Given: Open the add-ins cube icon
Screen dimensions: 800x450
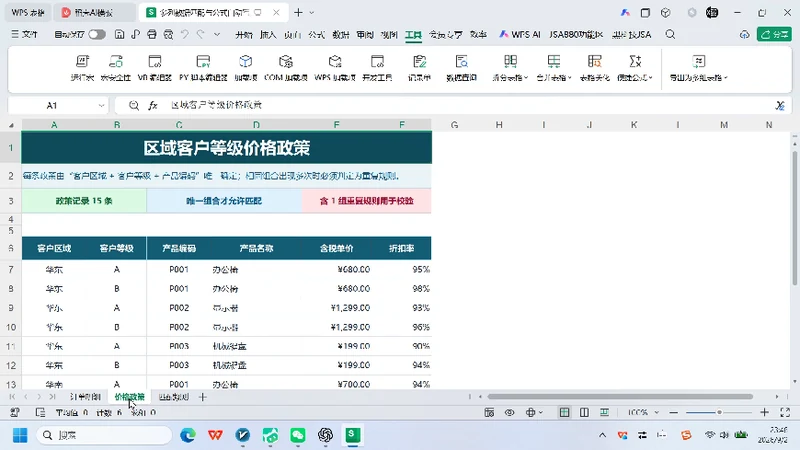Looking at the screenshot, I should (245, 67).
